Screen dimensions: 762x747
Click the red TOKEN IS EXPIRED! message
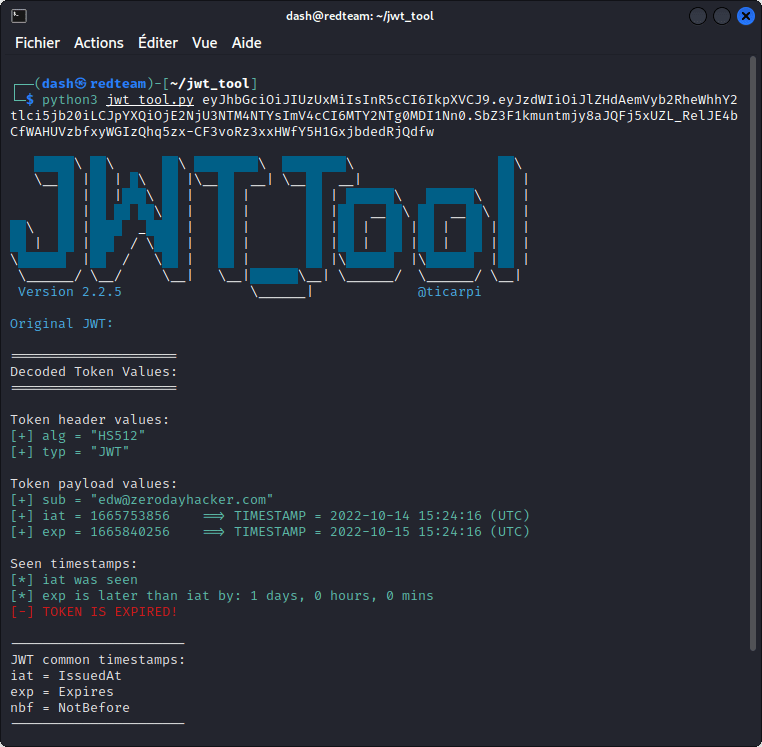click(94, 612)
